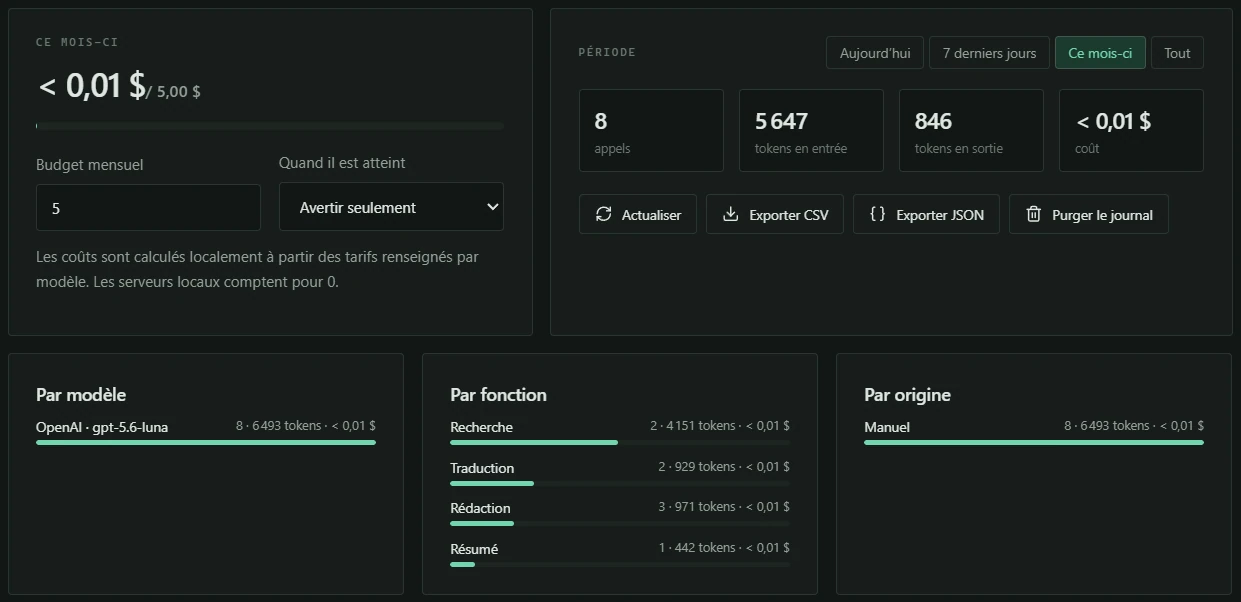Click the Actualiser button label

coord(651,215)
